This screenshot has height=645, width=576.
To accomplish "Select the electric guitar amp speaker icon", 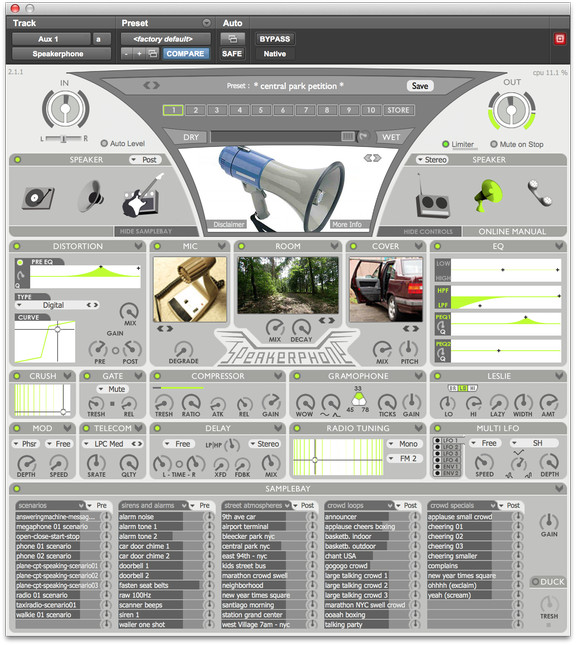I will pyautogui.click(x=142, y=196).
